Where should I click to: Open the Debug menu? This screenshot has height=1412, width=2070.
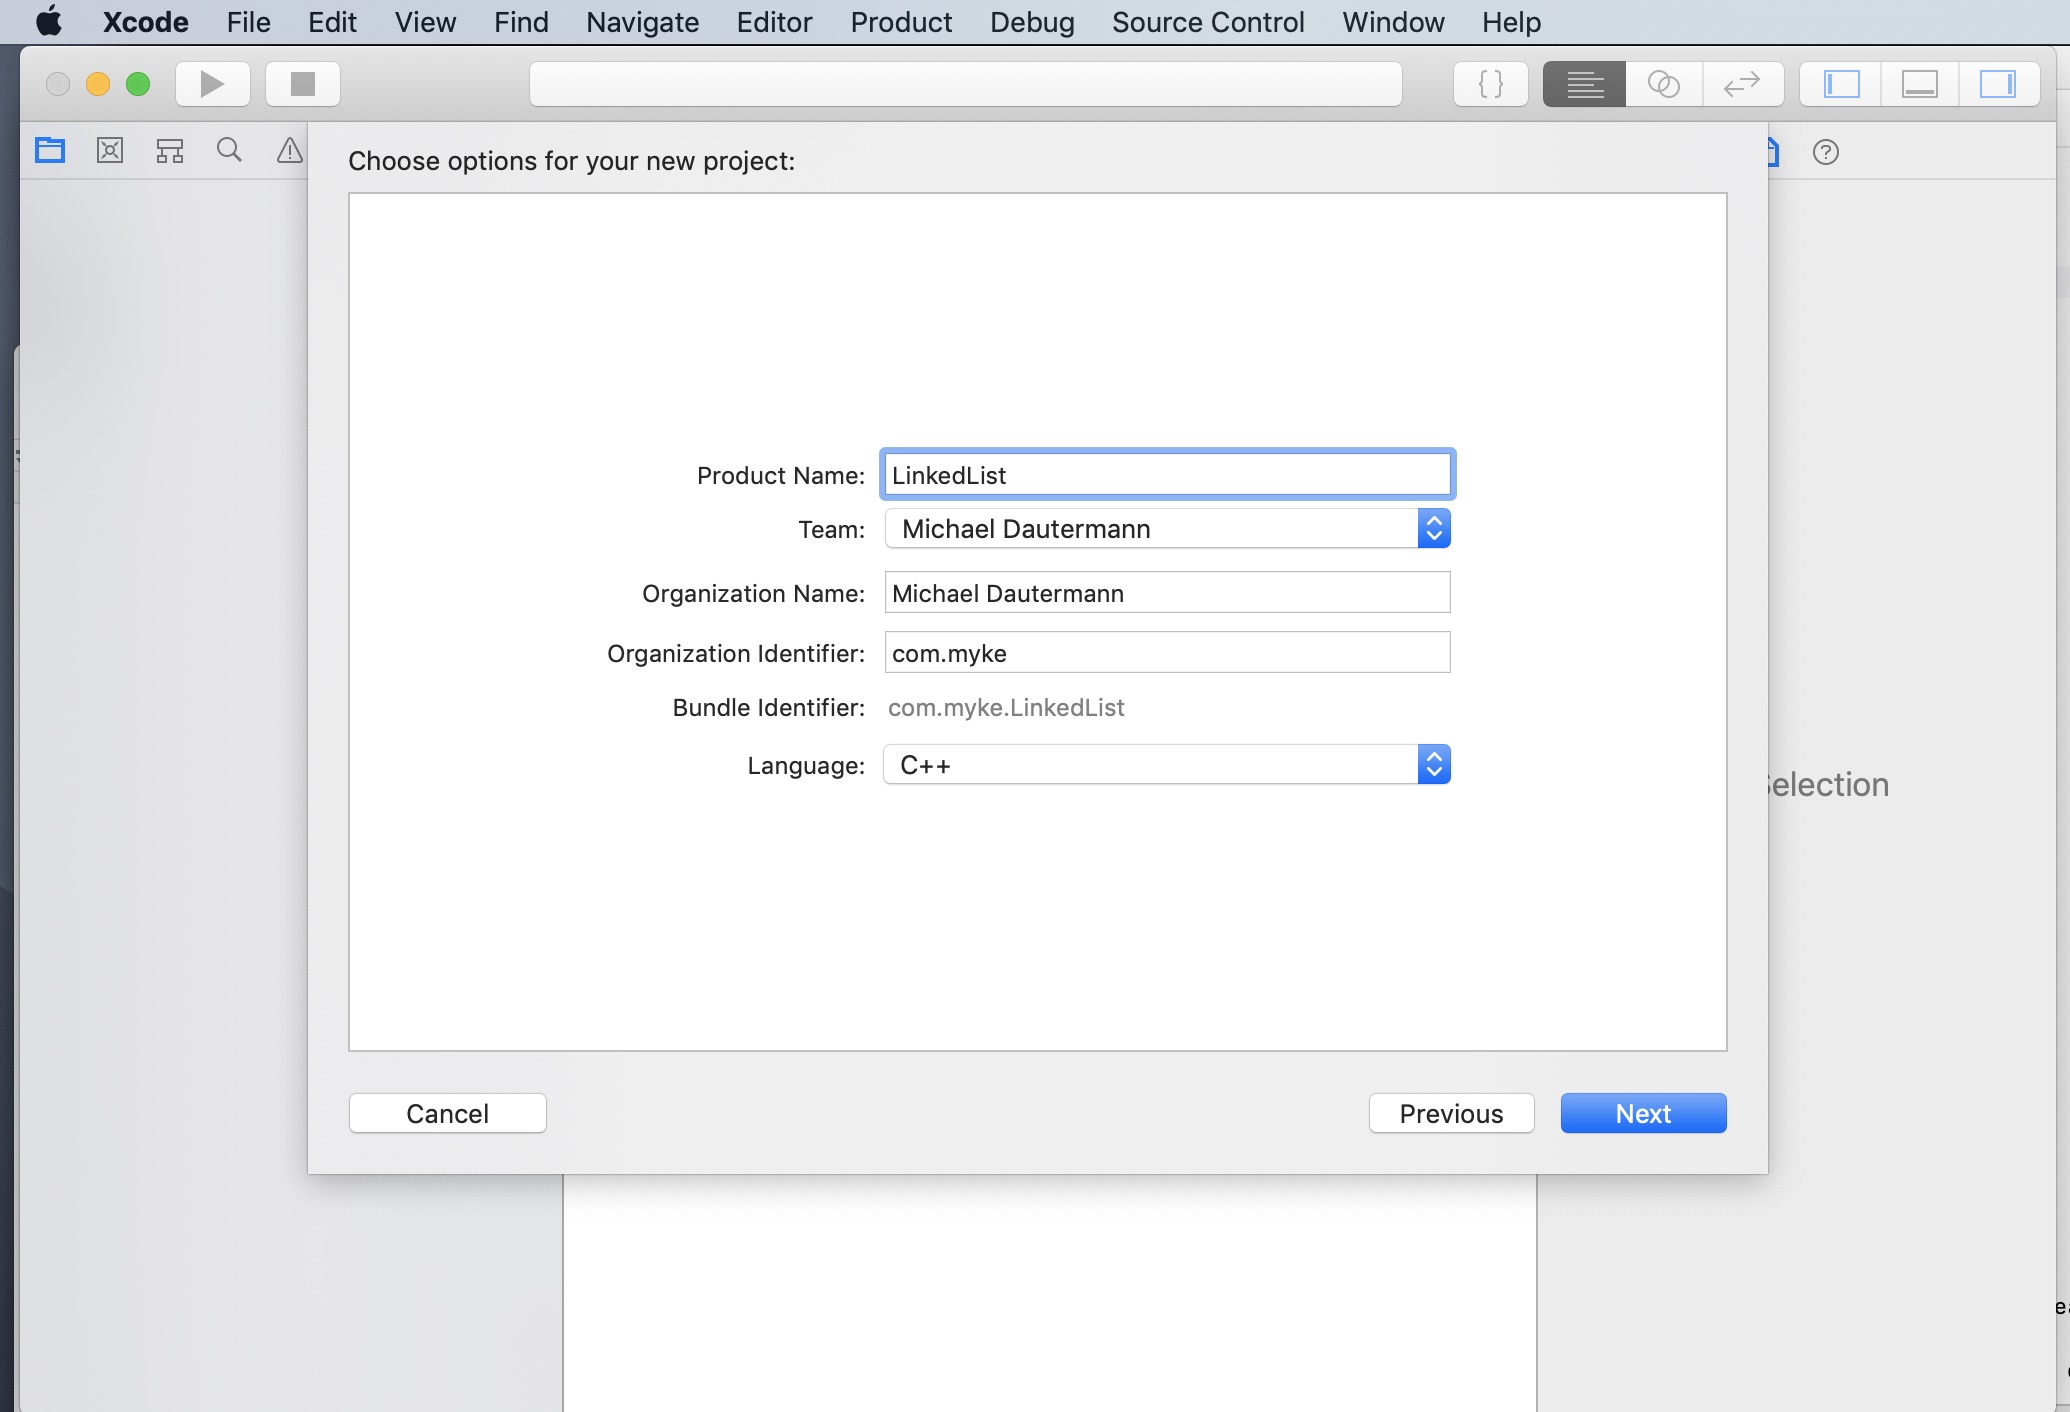click(x=1032, y=22)
